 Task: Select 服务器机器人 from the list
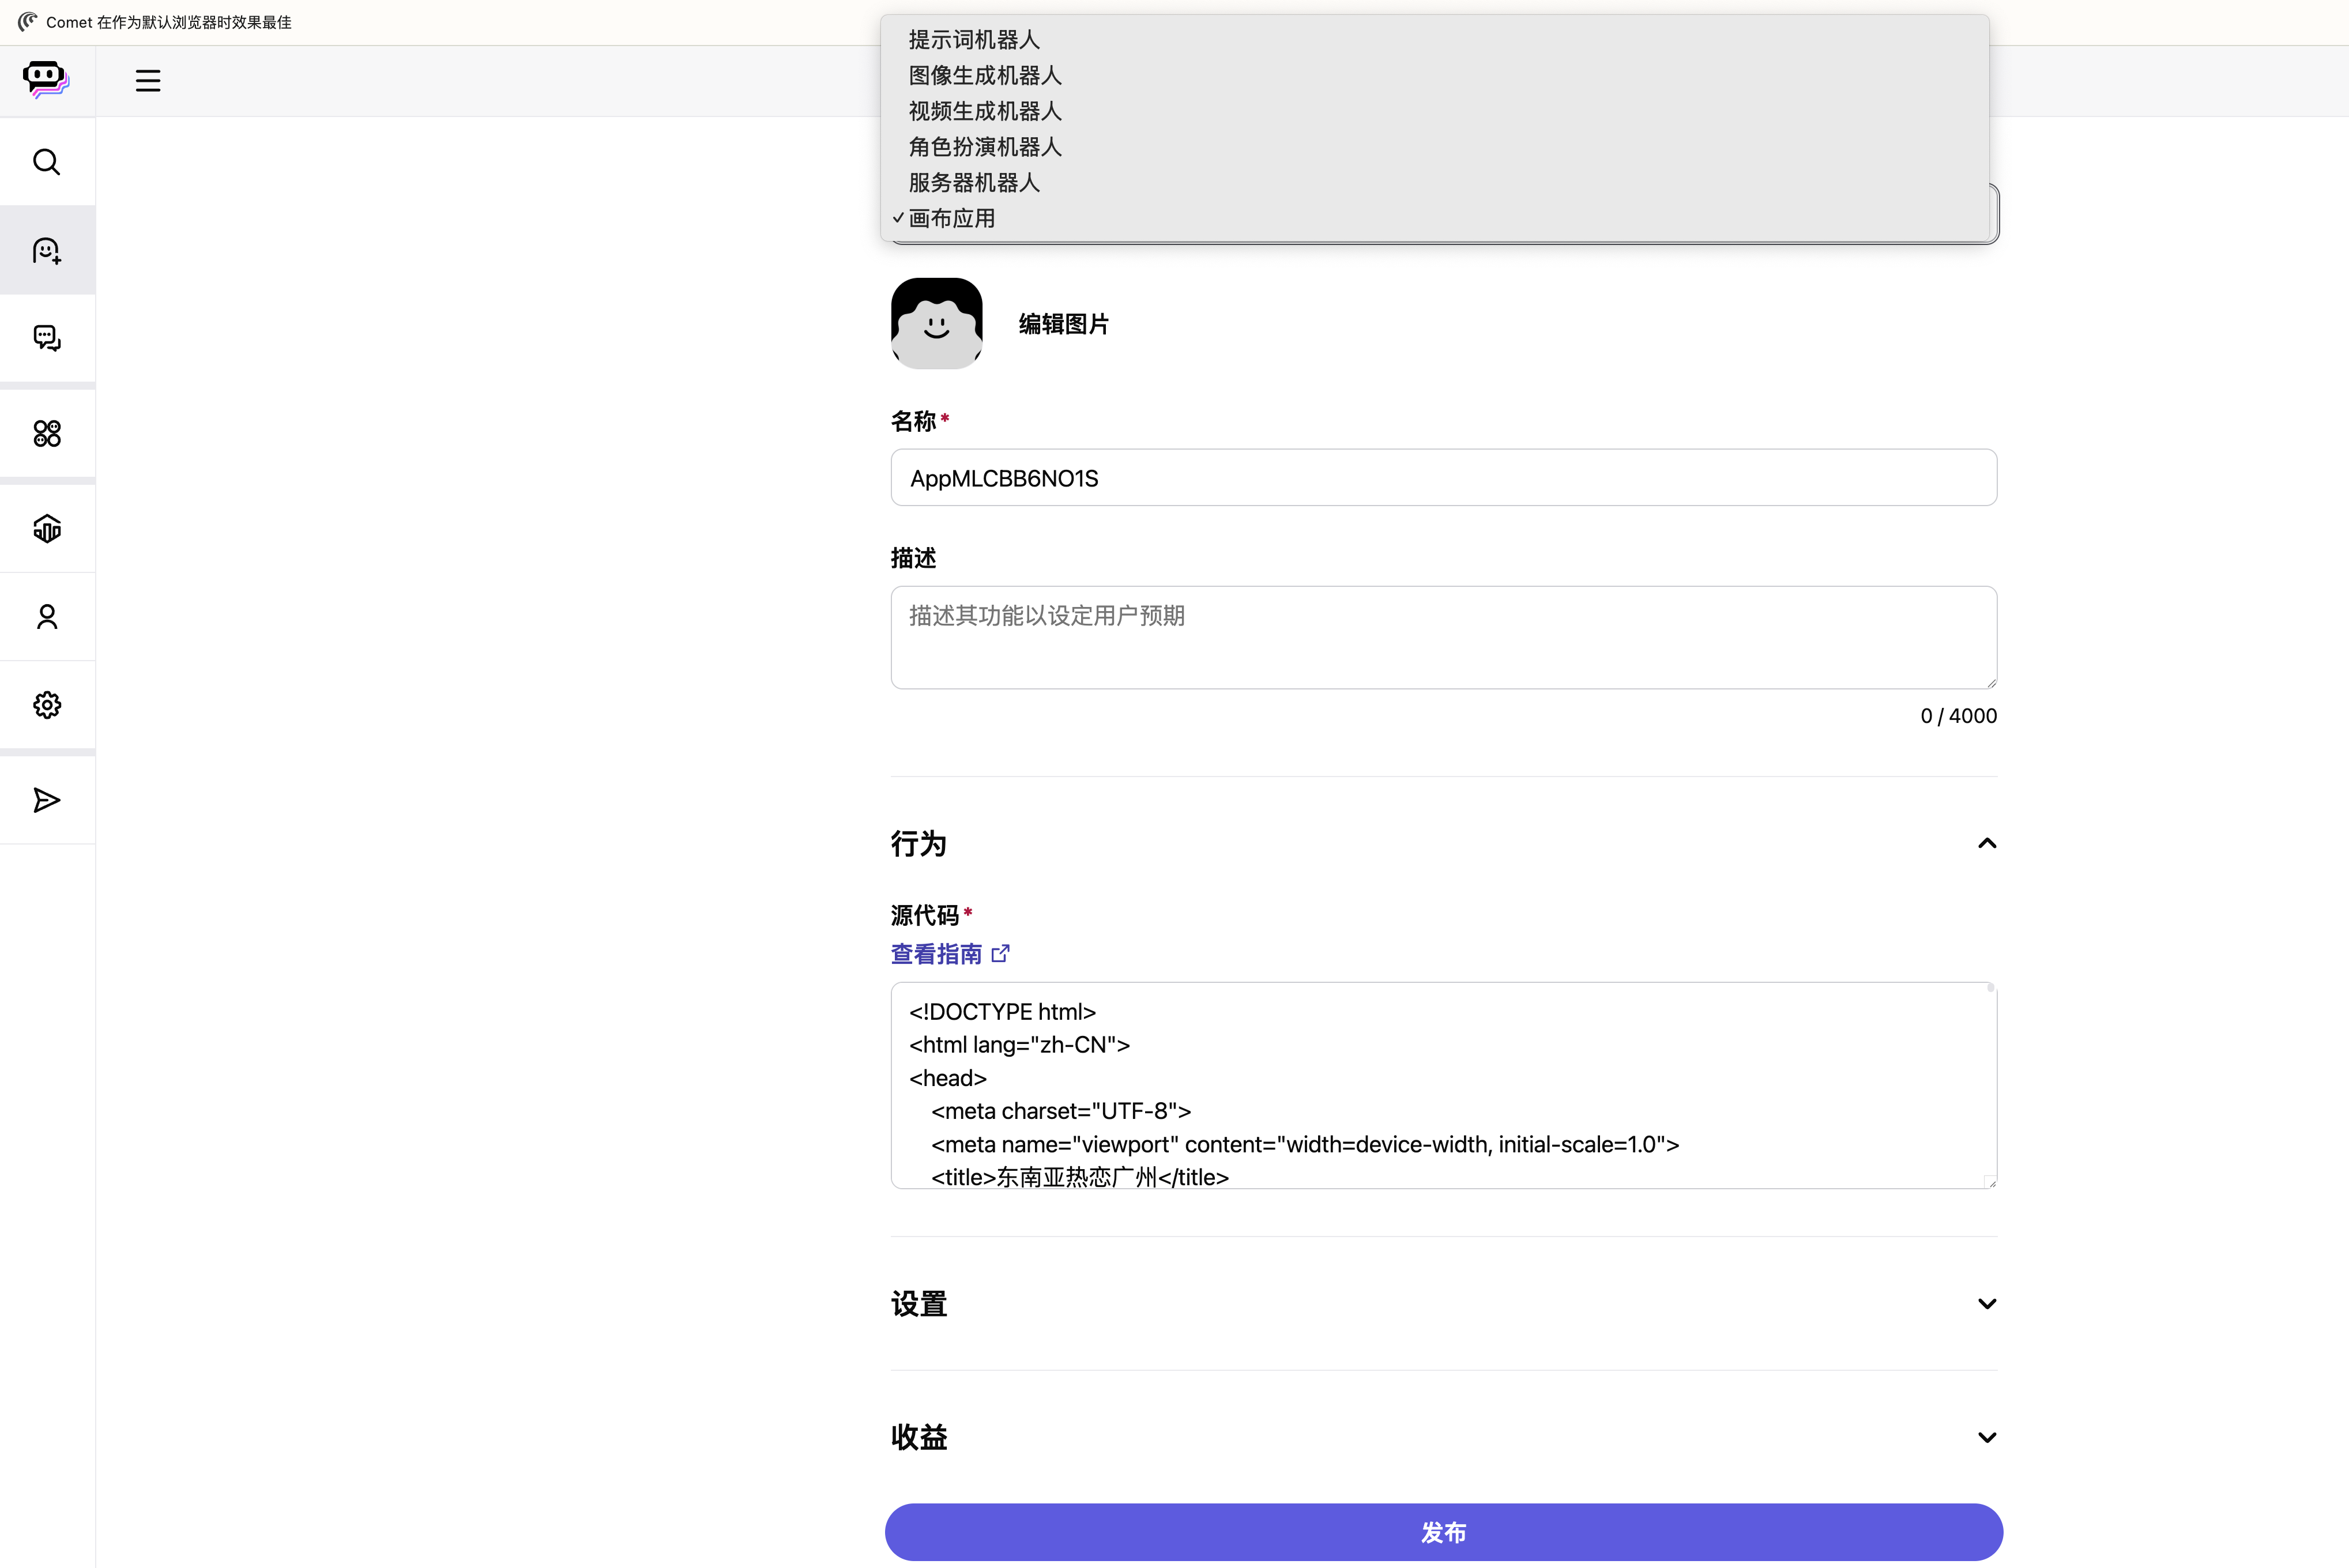(x=972, y=183)
